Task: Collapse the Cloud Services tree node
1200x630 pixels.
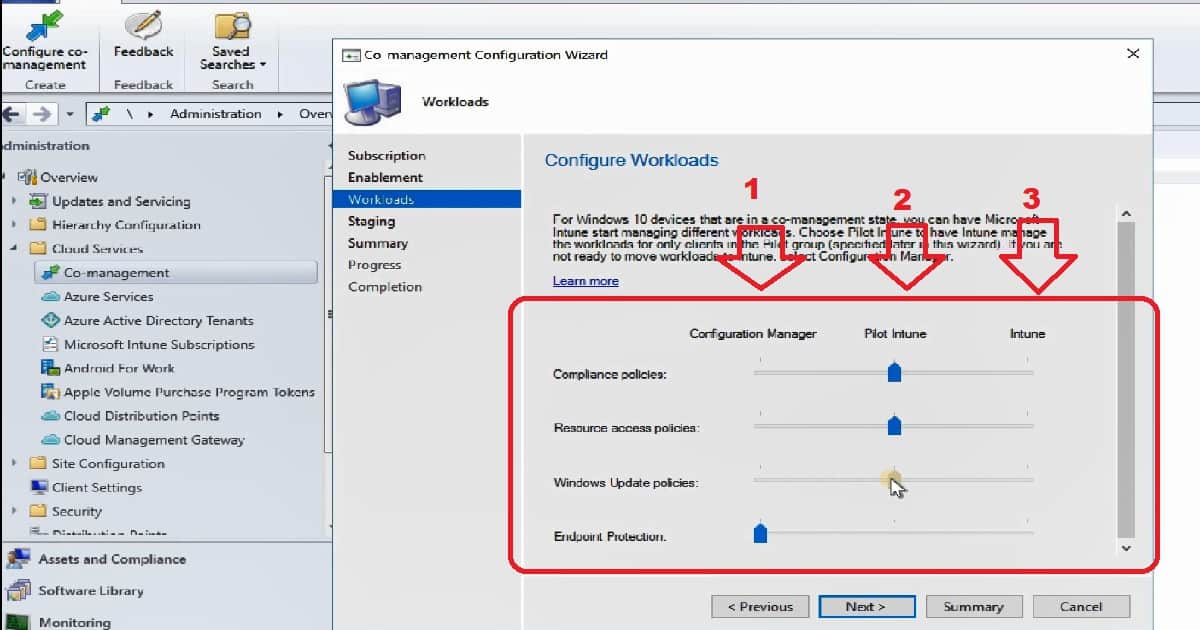Action: 14,249
